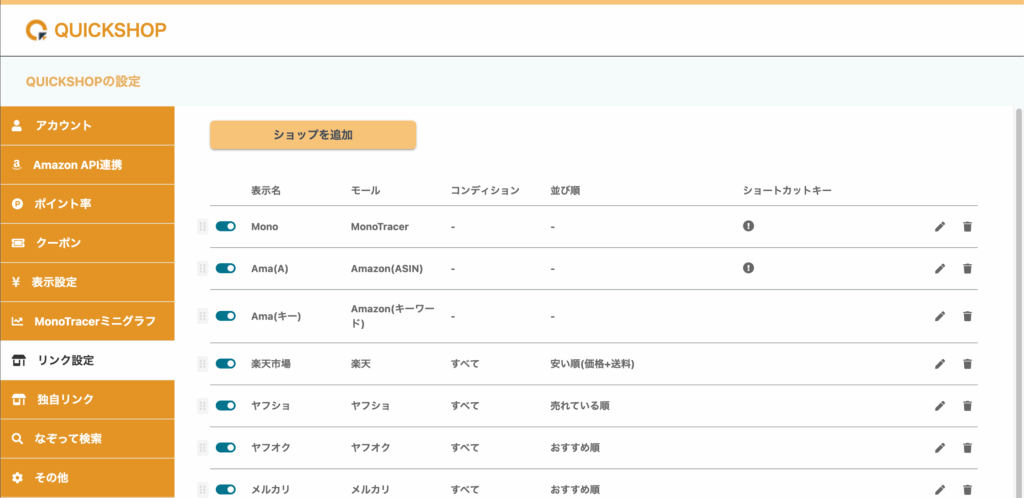Click the QUICKSHOPの設定 heading
Image resolution: width=1024 pixels, height=498 pixels.
83,82
